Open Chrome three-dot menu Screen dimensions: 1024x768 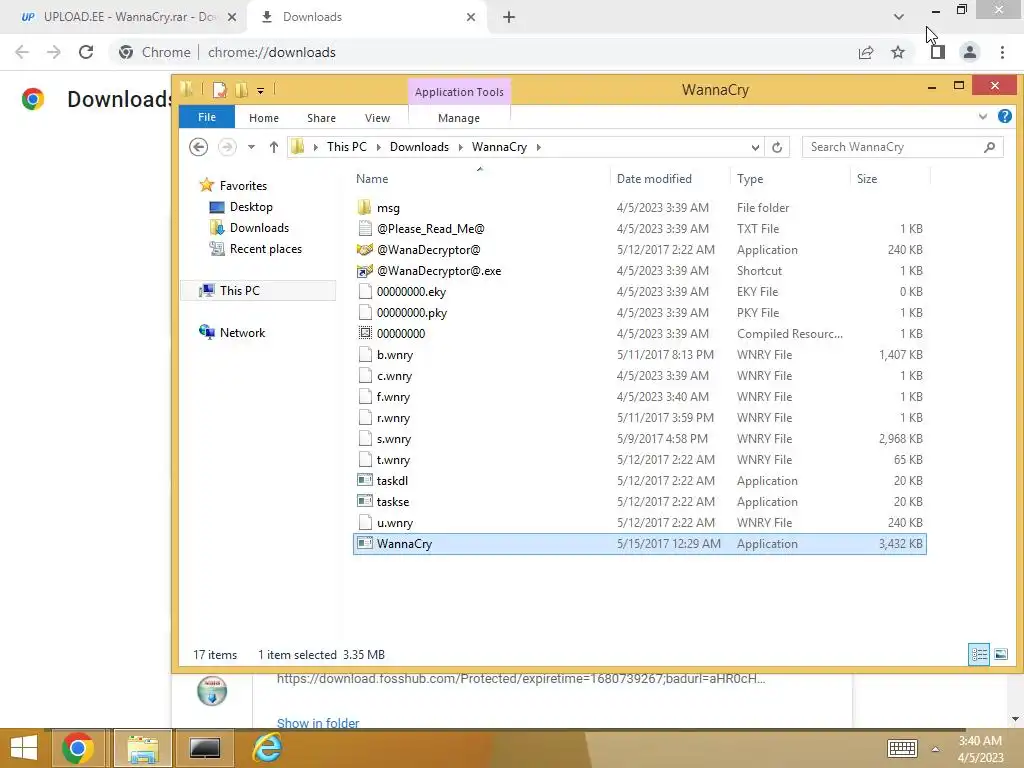click(x=1002, y=52)
